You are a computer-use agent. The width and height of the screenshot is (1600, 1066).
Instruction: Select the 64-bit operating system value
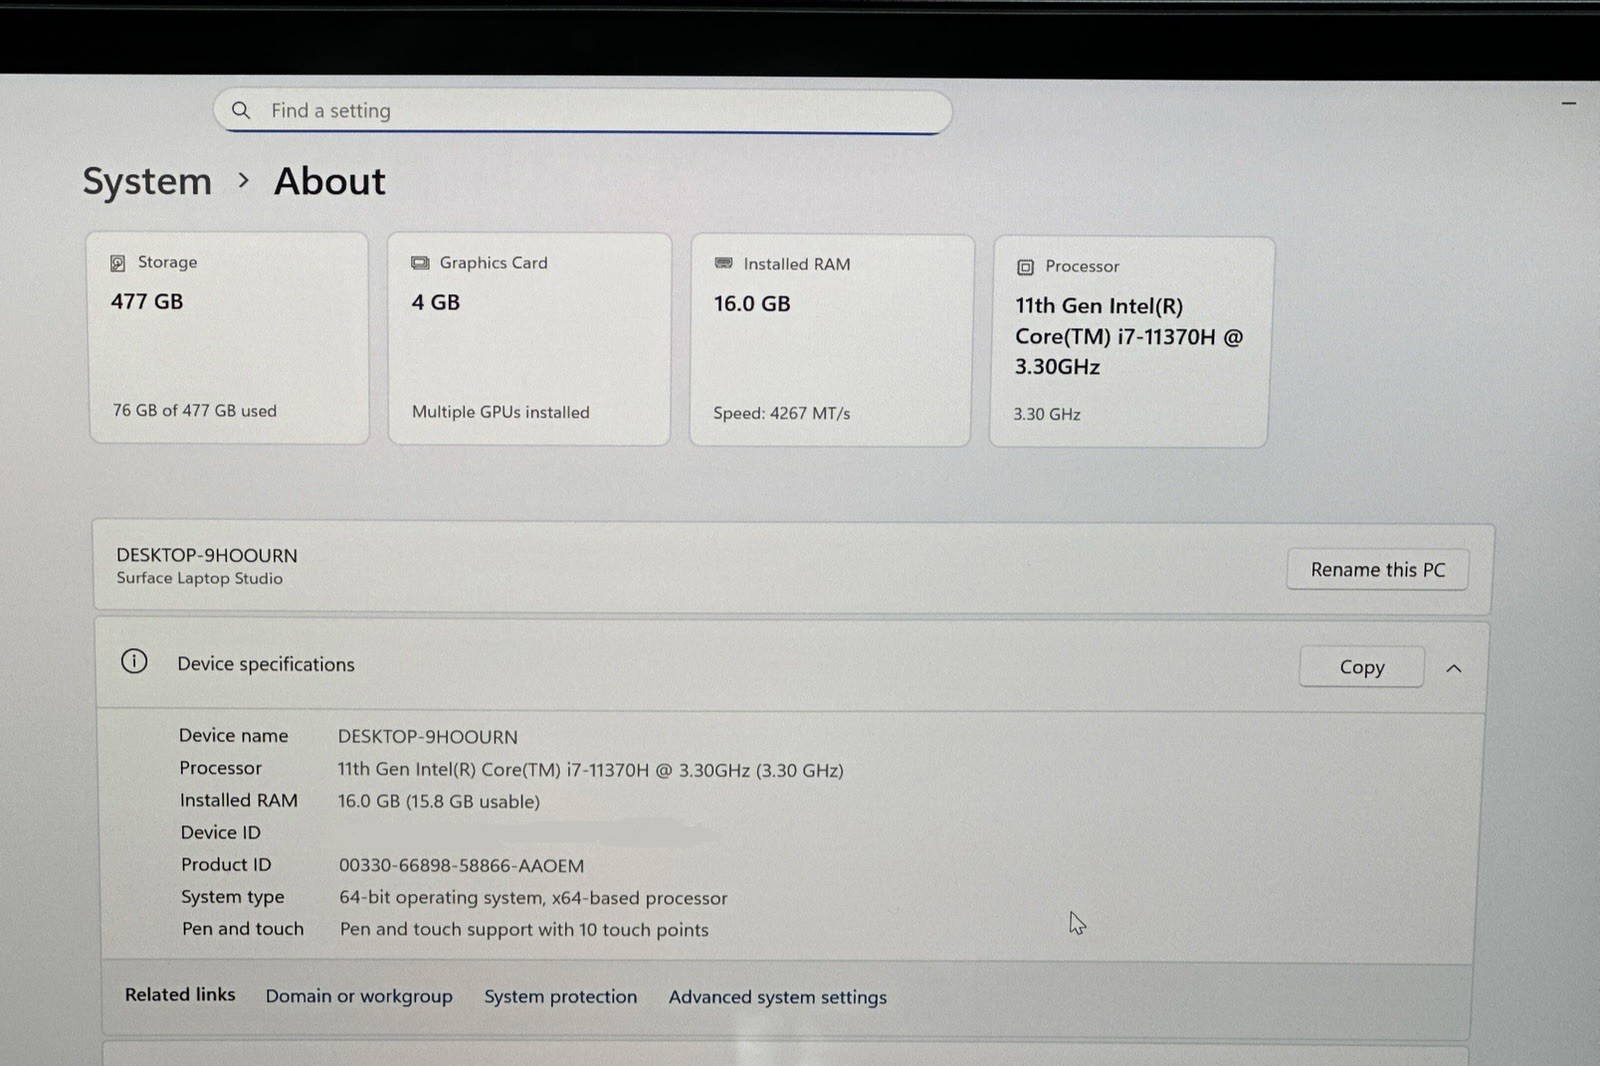[533, 898]
